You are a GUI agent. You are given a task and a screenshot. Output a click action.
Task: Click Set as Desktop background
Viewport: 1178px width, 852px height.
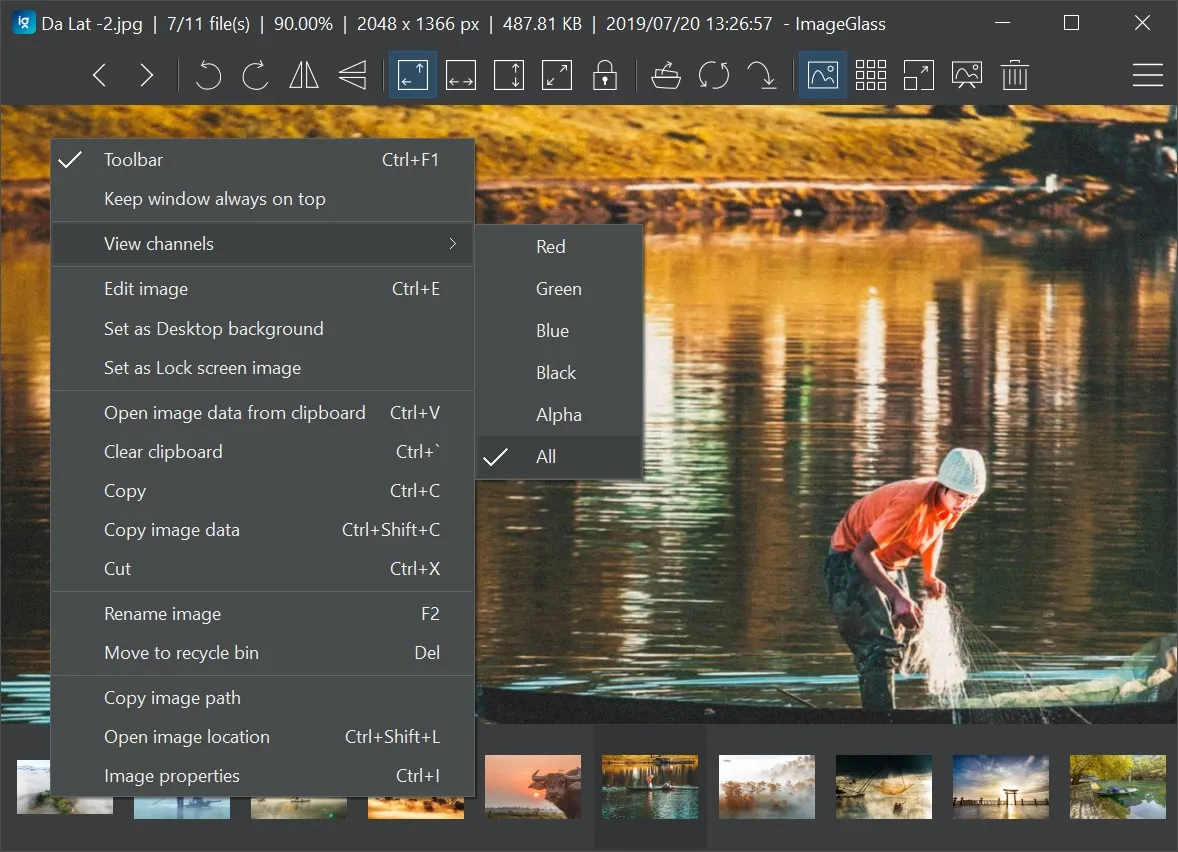click(214, 329)
